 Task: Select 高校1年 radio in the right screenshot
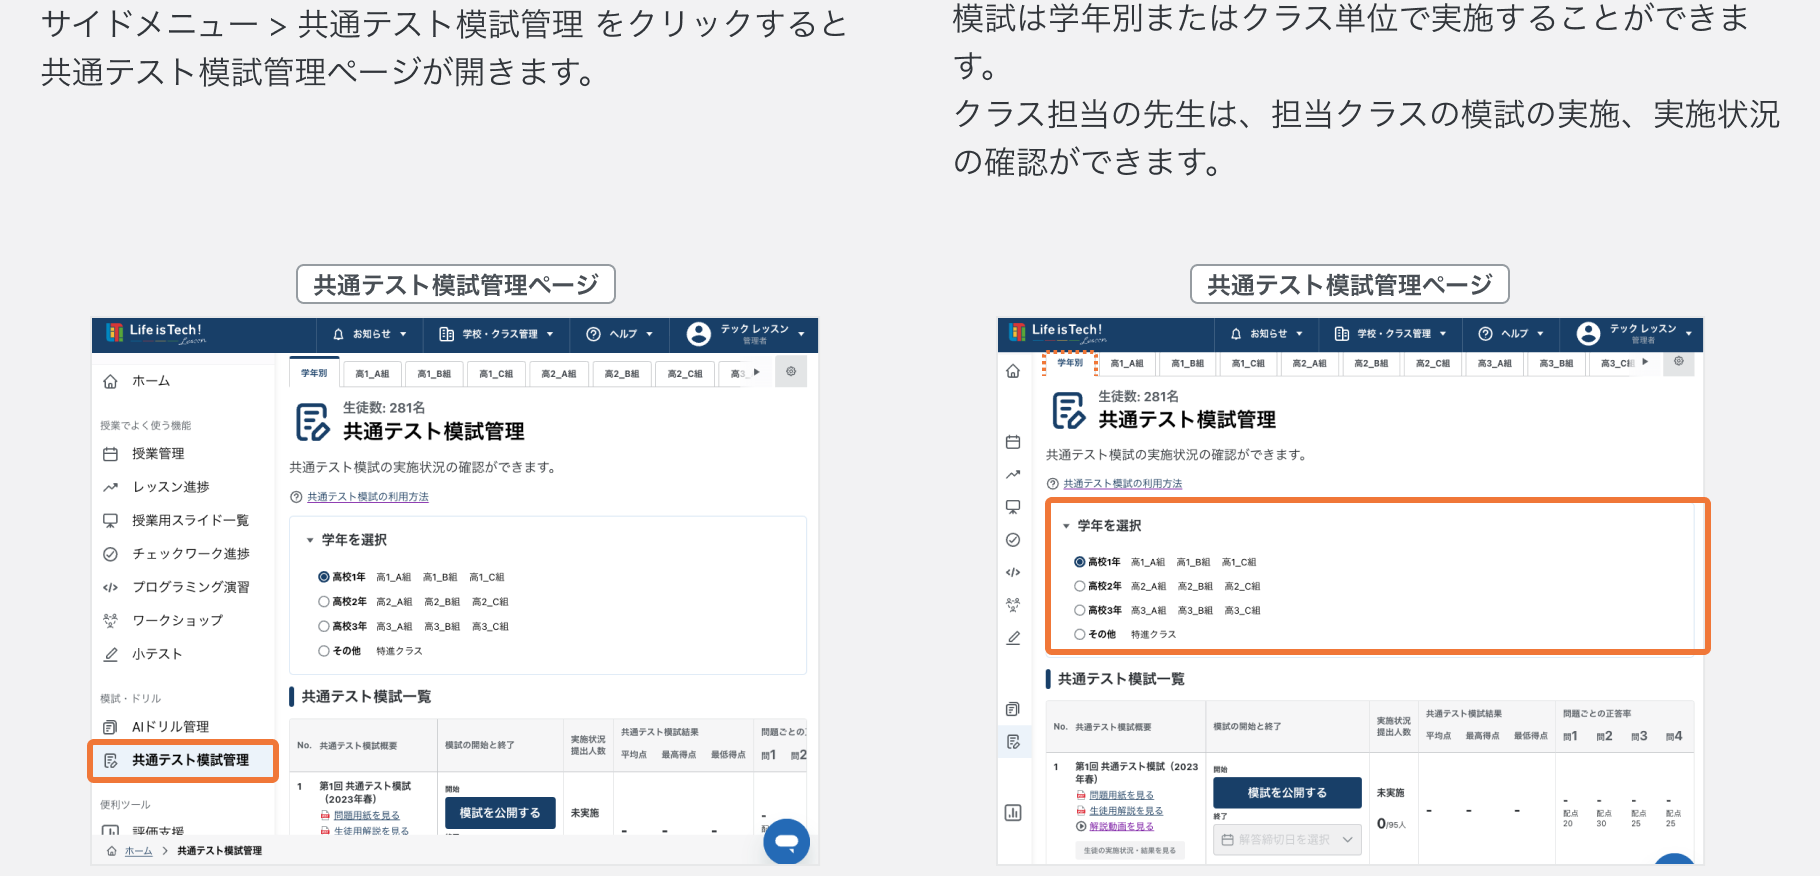[x=1080, y=562]
